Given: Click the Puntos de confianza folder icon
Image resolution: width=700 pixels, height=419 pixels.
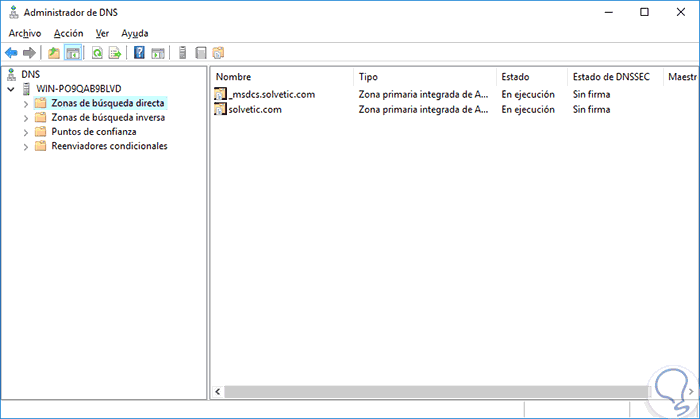Looking at the screenshot, I should (x=41, y=132).
